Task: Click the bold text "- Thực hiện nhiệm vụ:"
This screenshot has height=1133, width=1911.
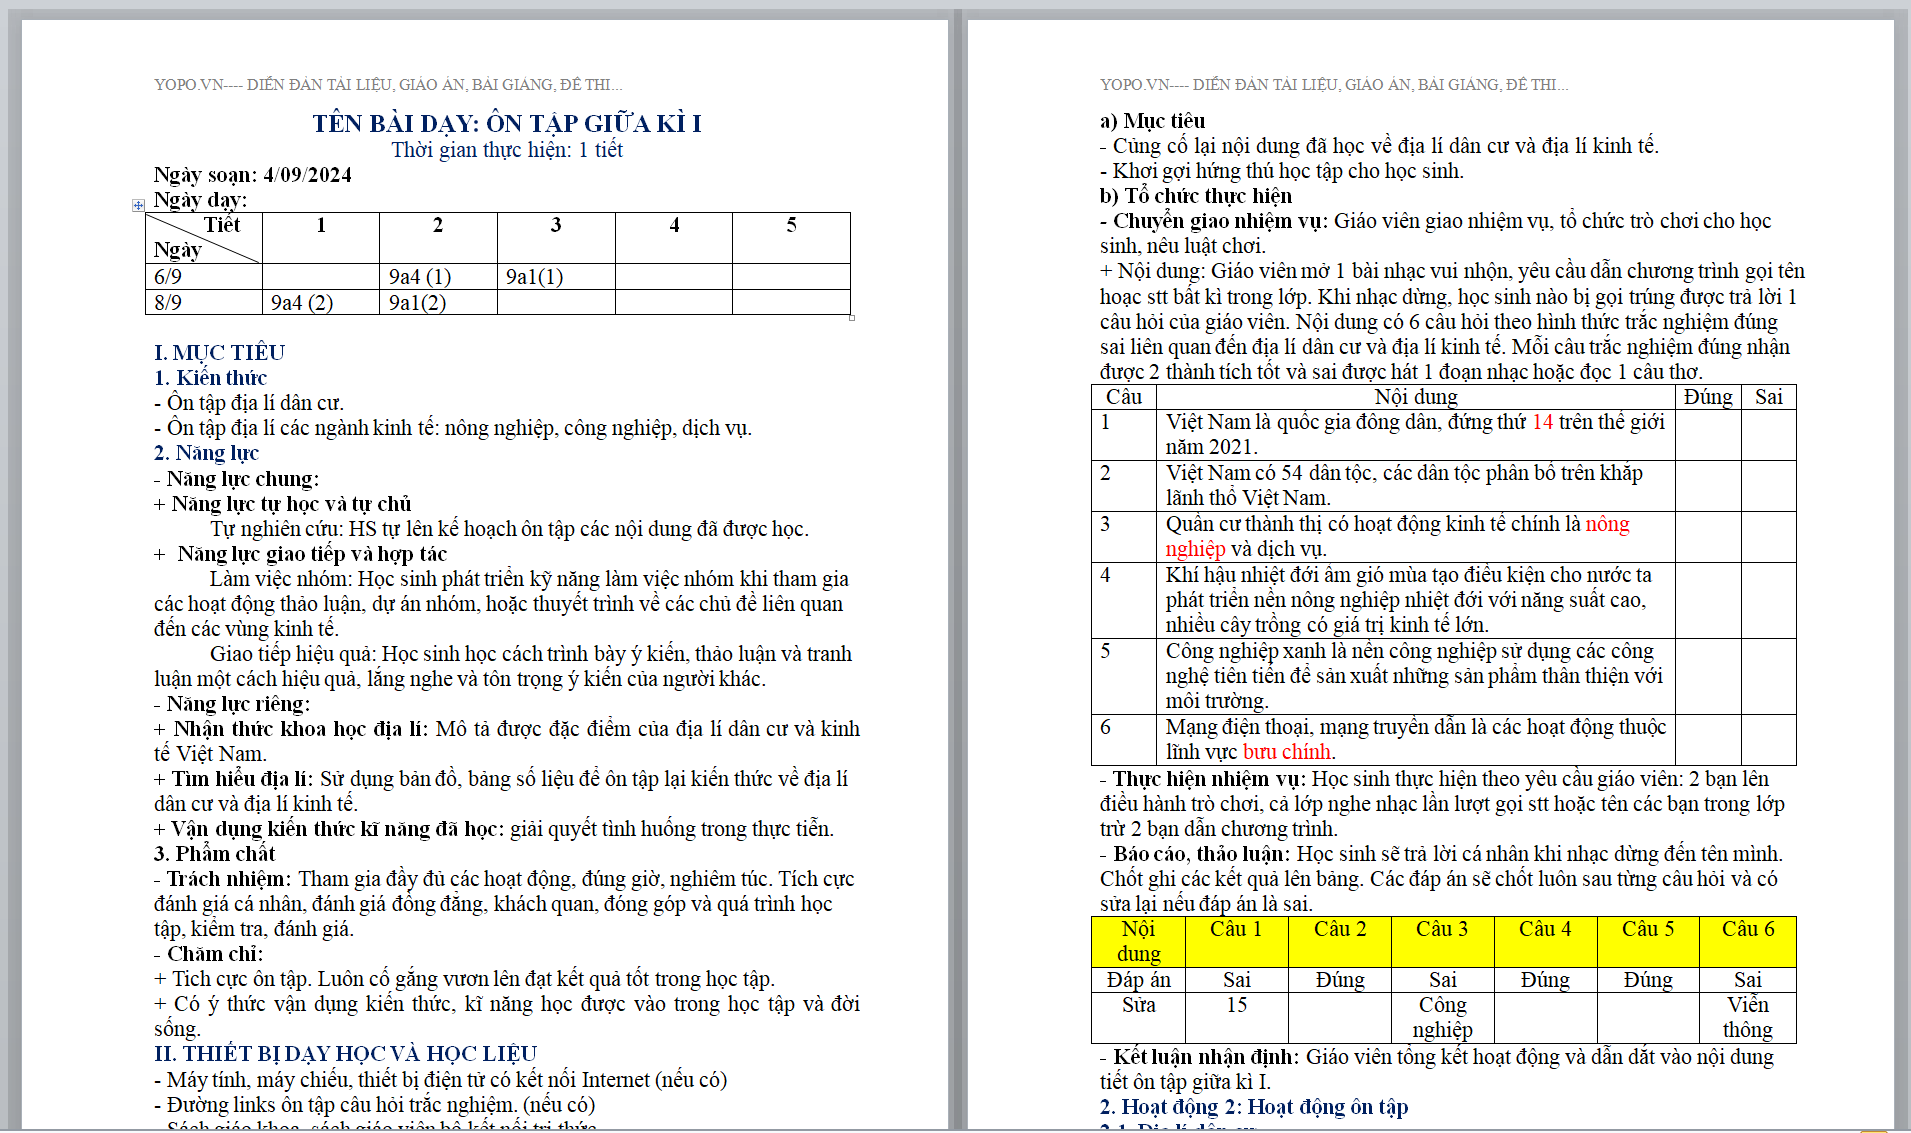Action: [x=1202, y=779]
